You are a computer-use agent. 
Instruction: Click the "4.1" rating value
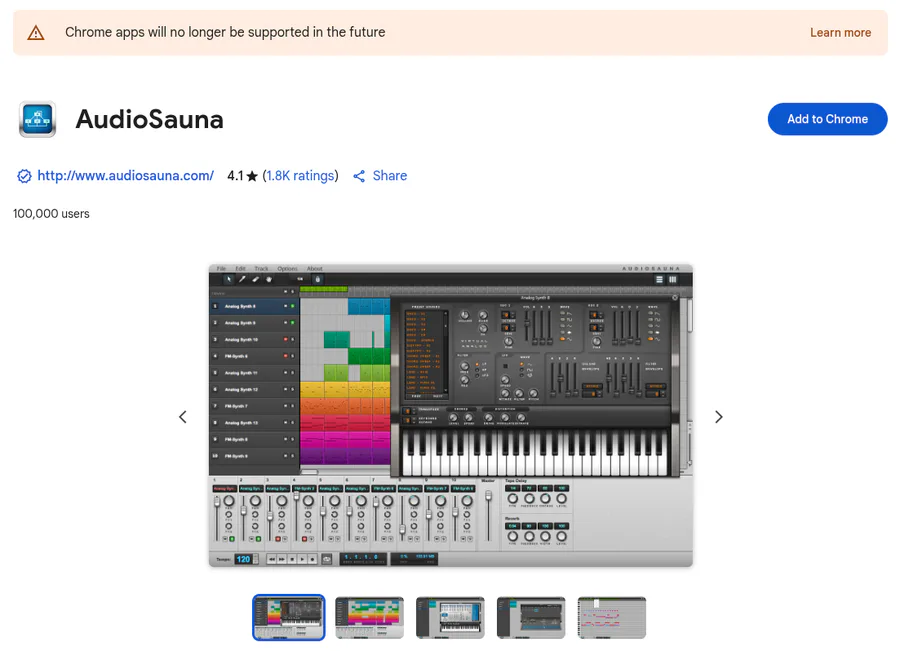pyautogui.click(x=235, y=176)
